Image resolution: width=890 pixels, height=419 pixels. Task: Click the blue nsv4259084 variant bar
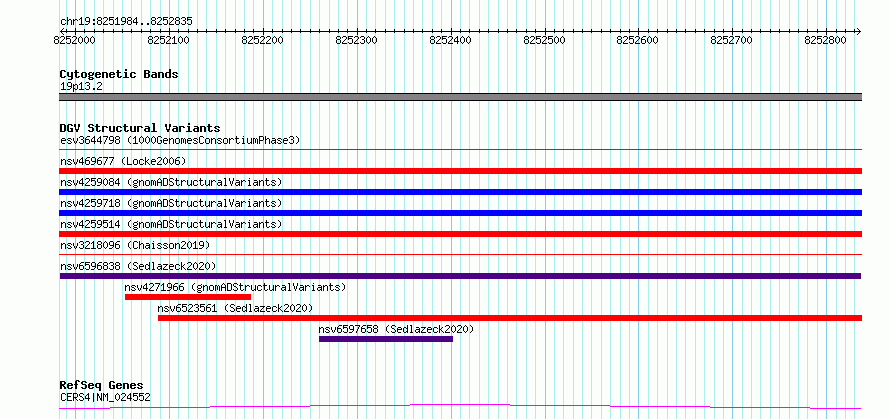coord(461,192)
